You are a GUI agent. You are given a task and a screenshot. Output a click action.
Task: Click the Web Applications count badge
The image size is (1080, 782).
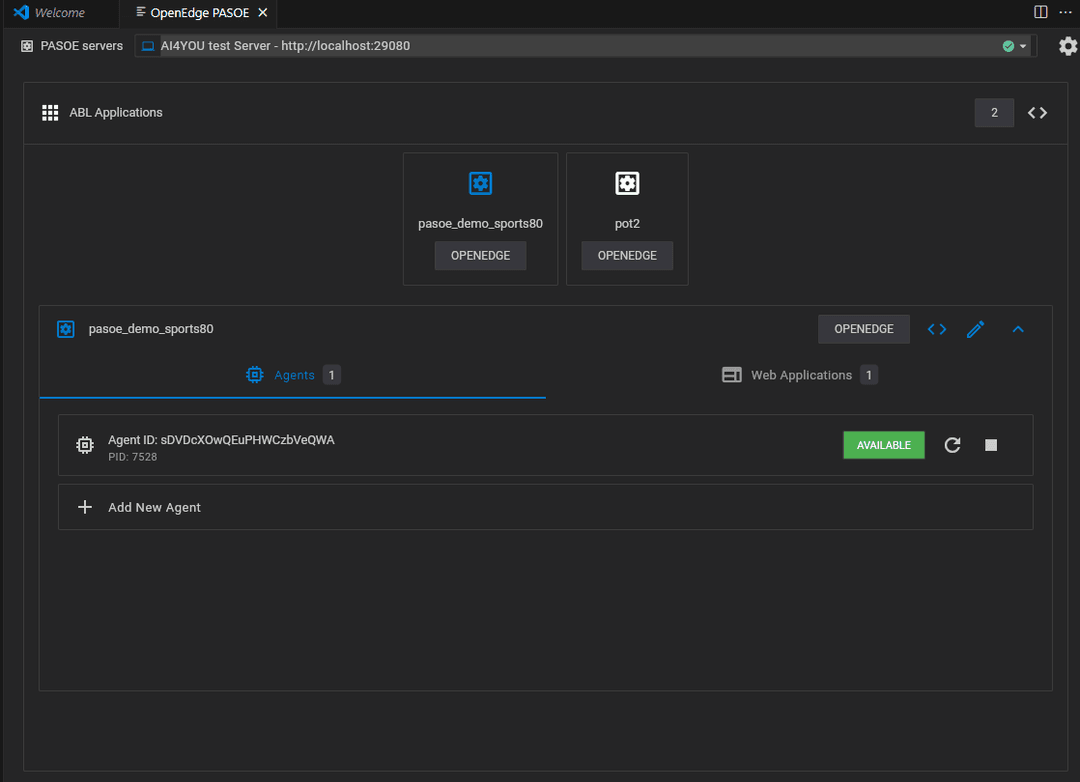(x=869, y=375)
